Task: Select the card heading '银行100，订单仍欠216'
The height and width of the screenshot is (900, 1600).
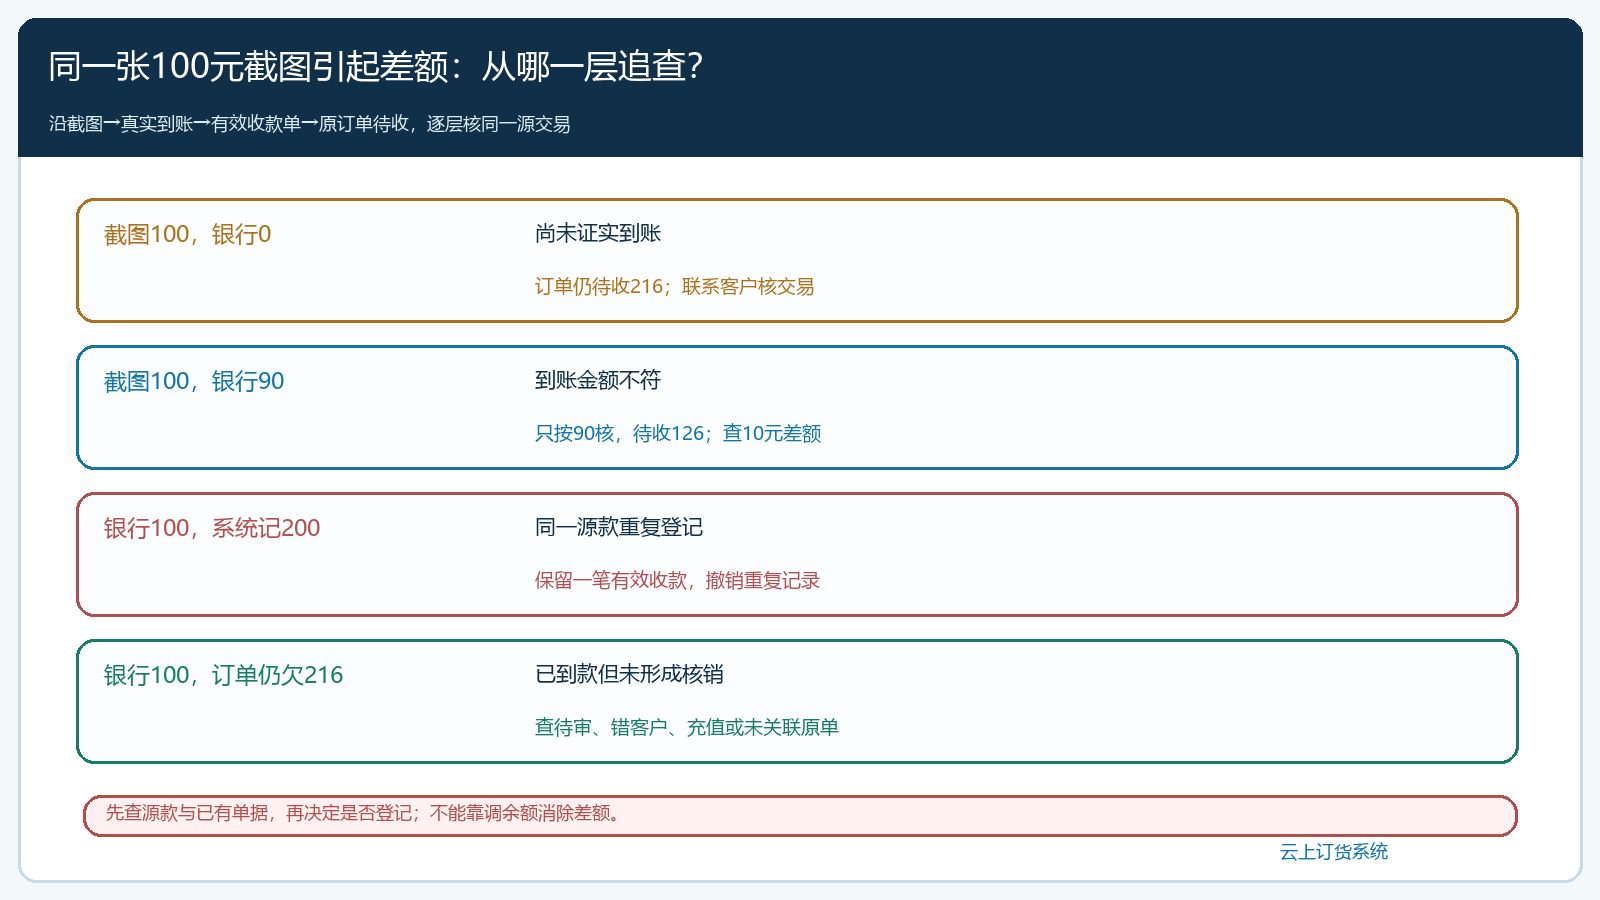Action: (x=223, y=675)
